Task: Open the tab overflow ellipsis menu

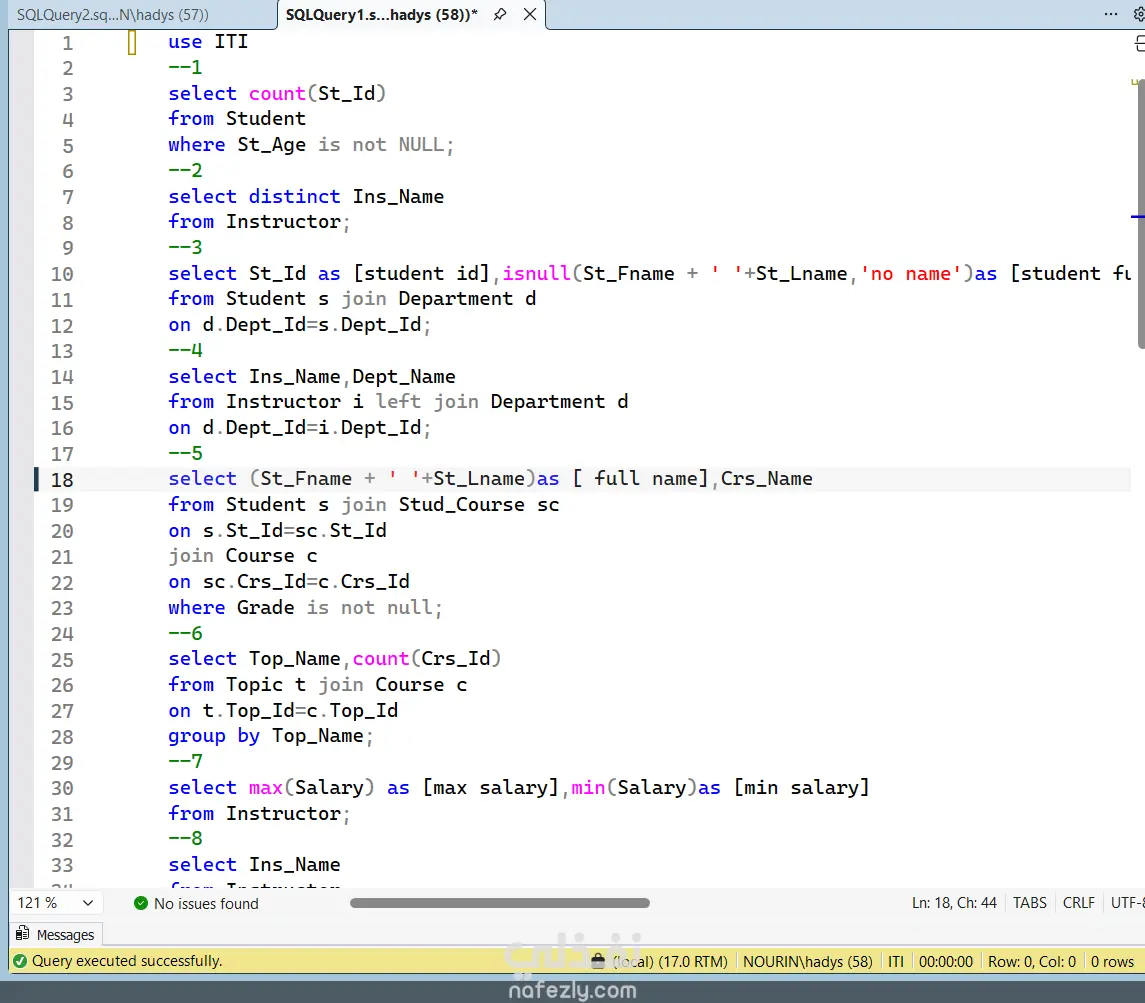Action: tap(1111, 14)
